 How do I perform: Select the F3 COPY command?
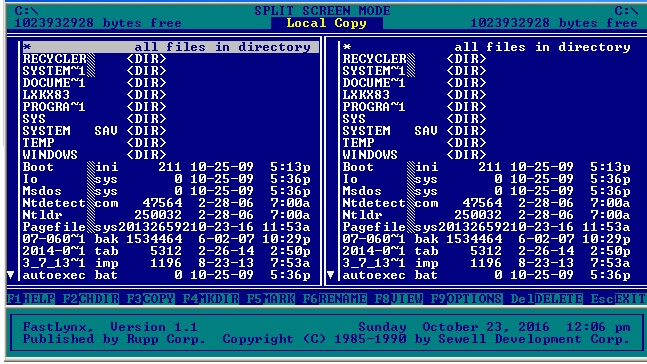click(x=151, y=298)
